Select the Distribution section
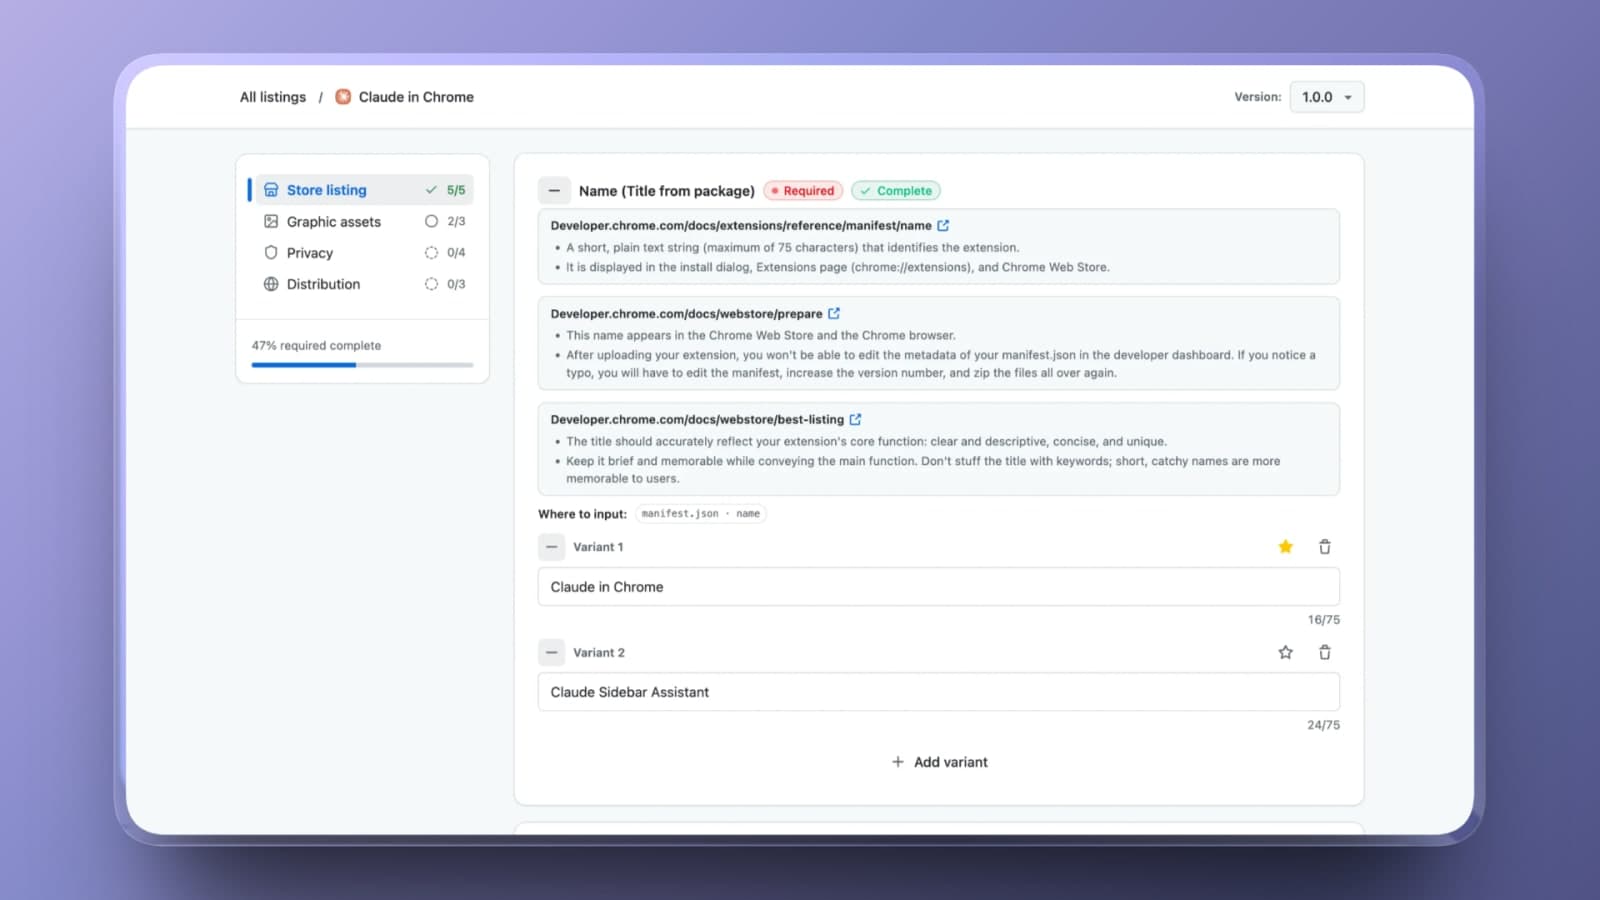Screen dimensions: 1600x900 (x=365, y=284)
